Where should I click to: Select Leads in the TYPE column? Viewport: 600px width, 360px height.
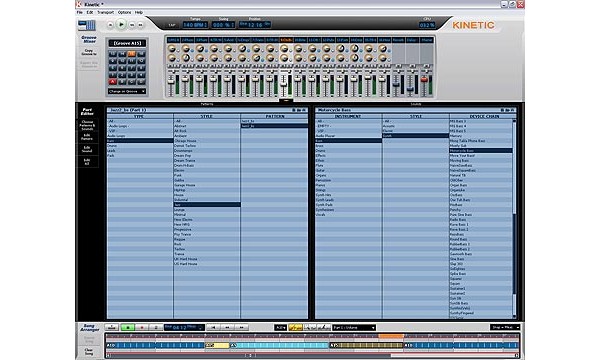click(x=140, y=151)
